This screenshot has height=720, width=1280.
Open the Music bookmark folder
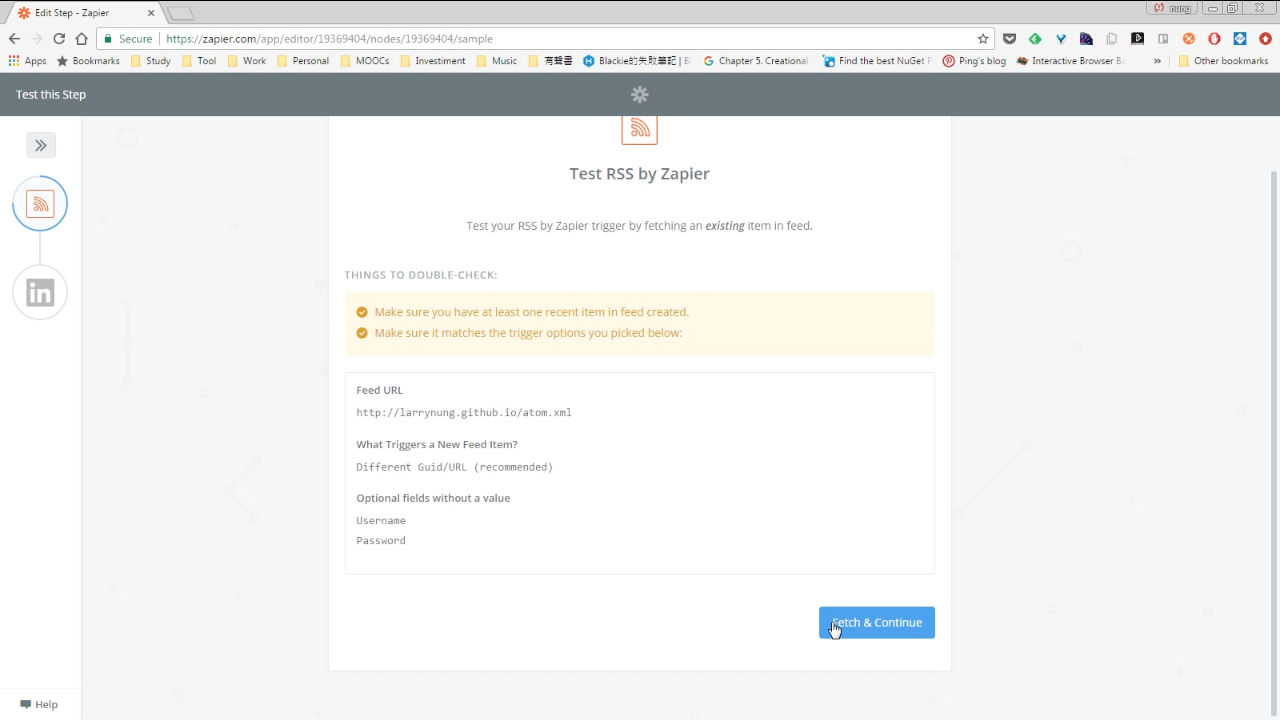pos(497,60)
